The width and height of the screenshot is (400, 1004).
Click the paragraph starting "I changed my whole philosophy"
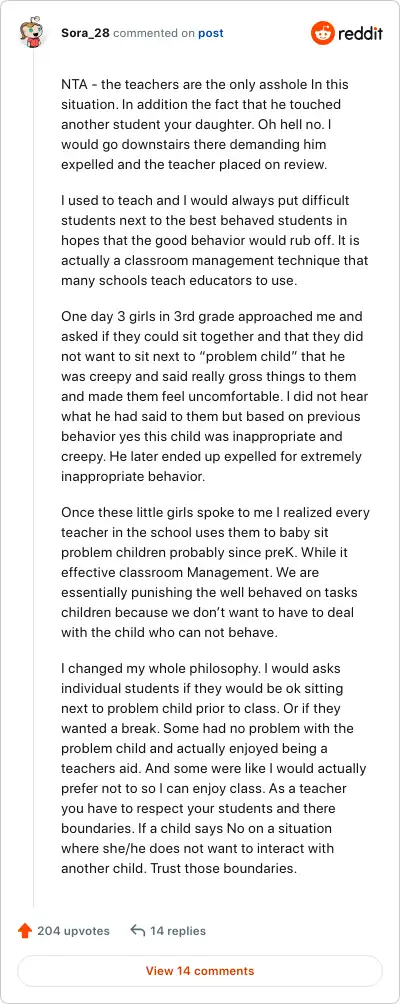(214, 768)
